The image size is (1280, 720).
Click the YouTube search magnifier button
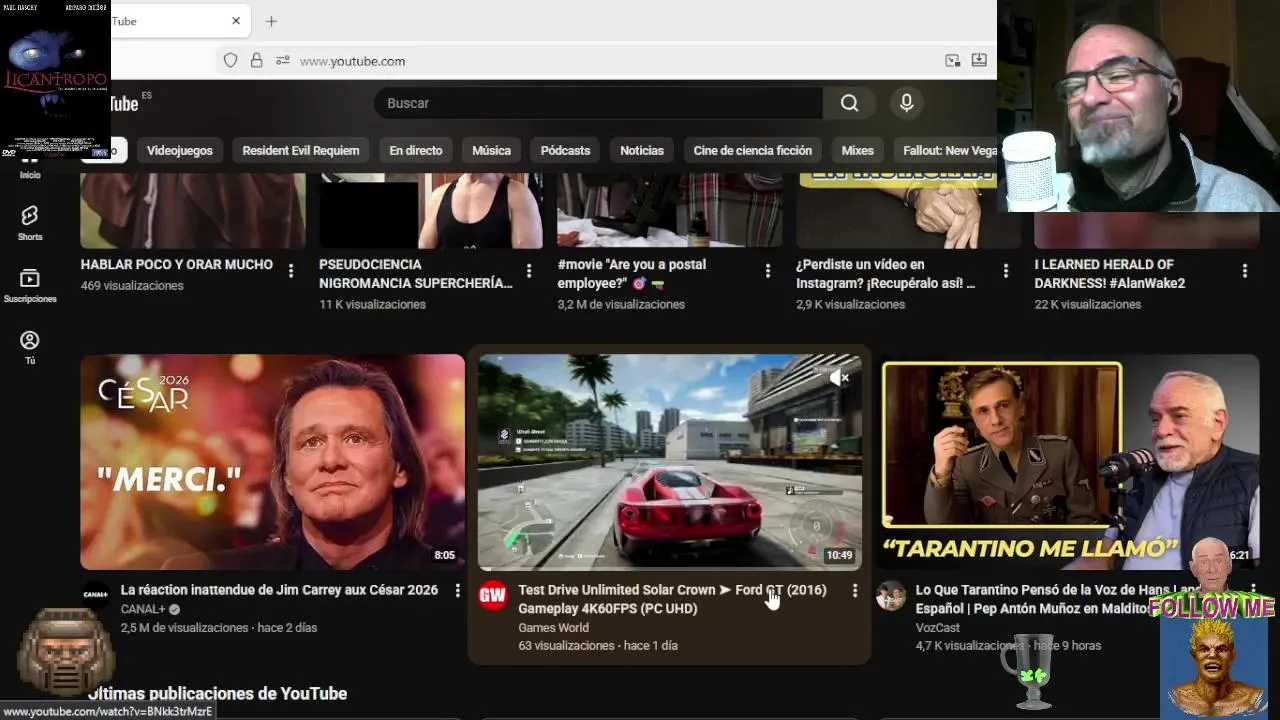click(x=849, y=103)
